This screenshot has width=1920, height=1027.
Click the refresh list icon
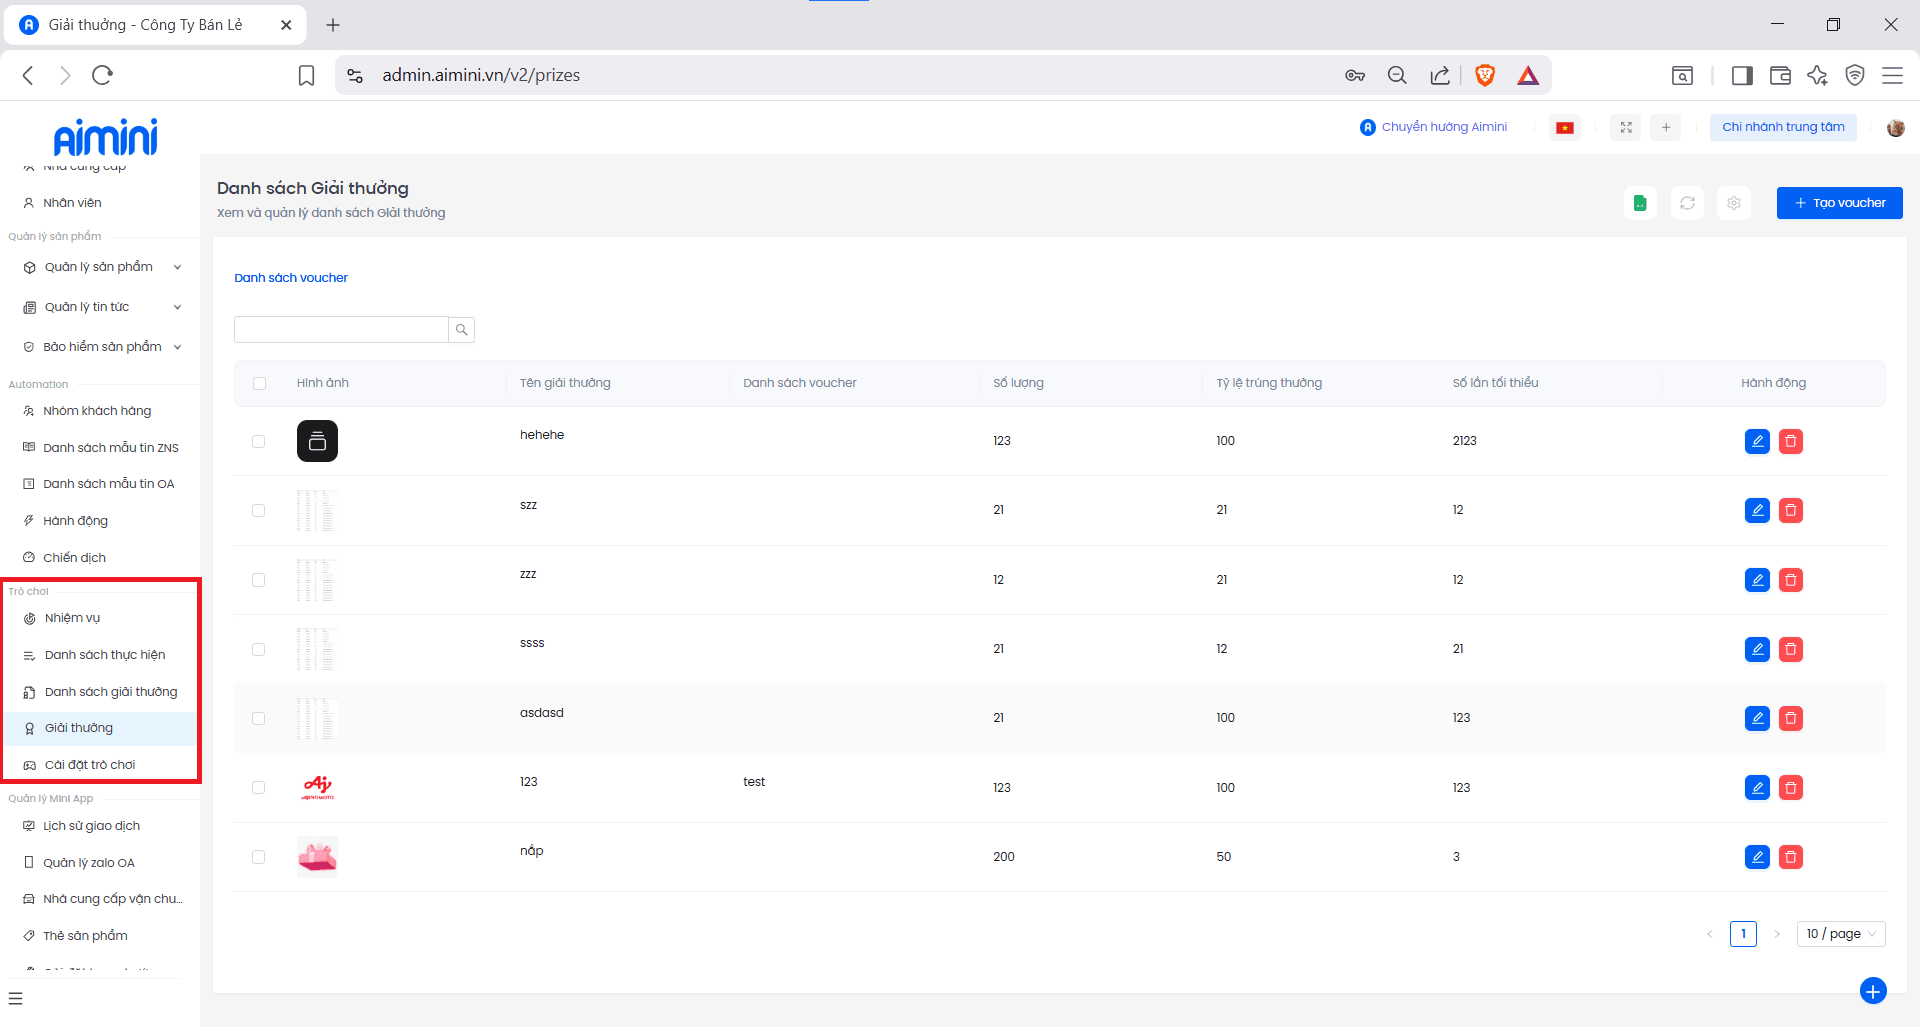[x=1687, y=203]
